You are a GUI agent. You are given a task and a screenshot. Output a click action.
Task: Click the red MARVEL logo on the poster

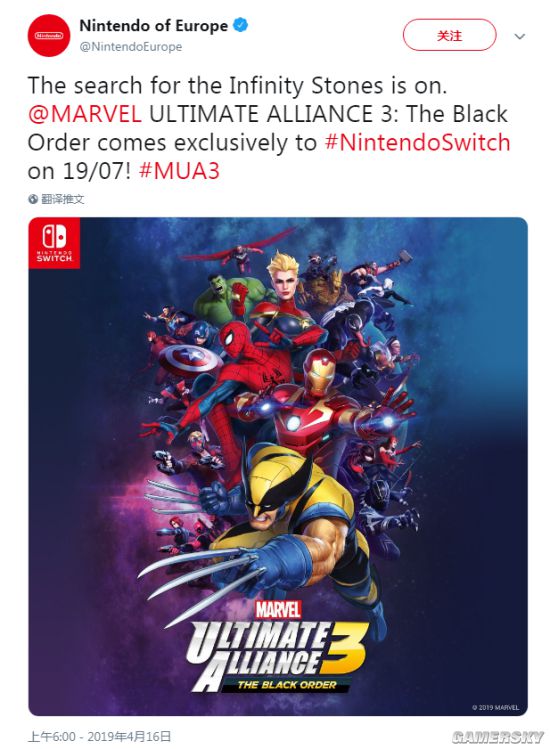278,610
